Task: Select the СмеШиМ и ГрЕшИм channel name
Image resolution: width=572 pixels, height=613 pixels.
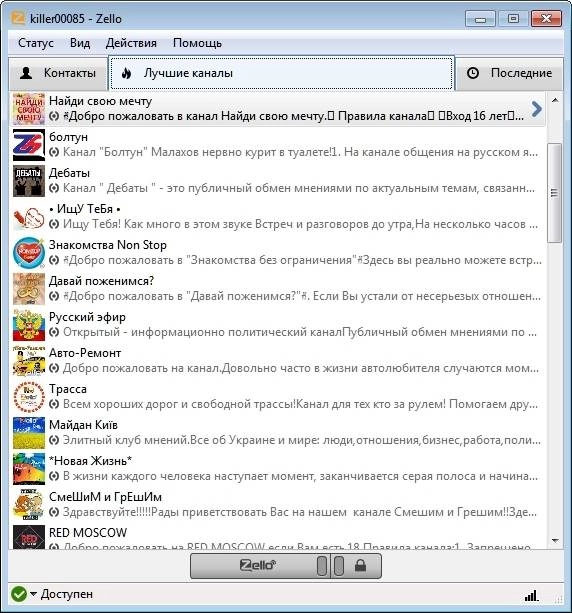Action: (x=105, y=497)
